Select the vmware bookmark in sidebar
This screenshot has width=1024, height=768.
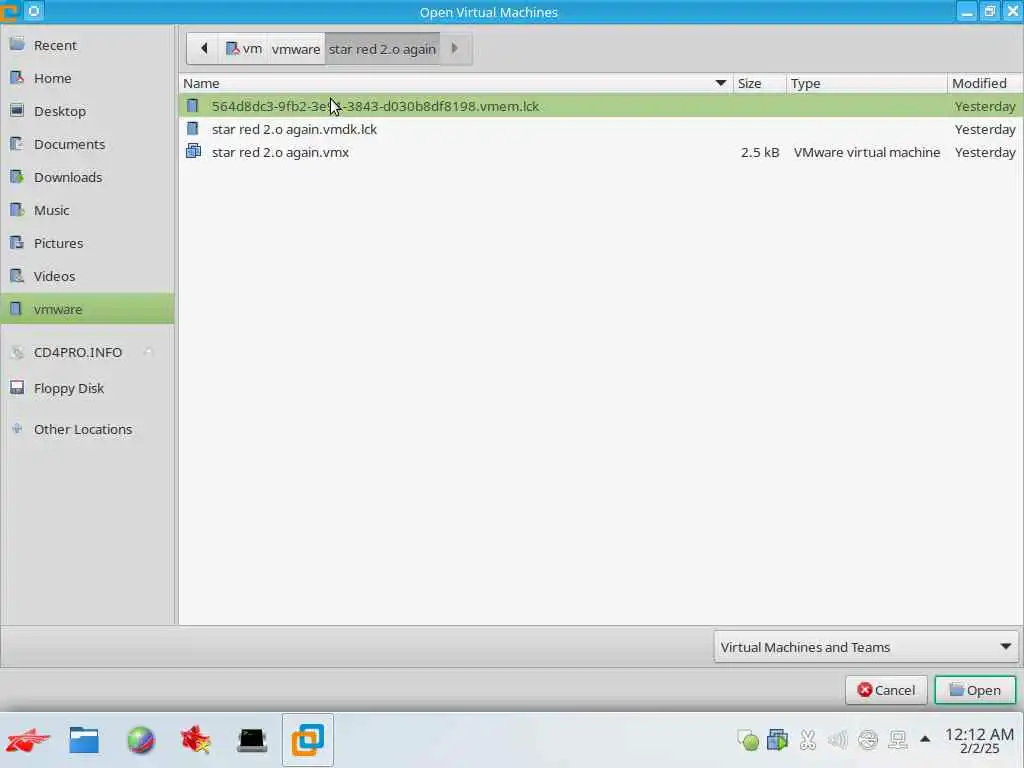88,309
